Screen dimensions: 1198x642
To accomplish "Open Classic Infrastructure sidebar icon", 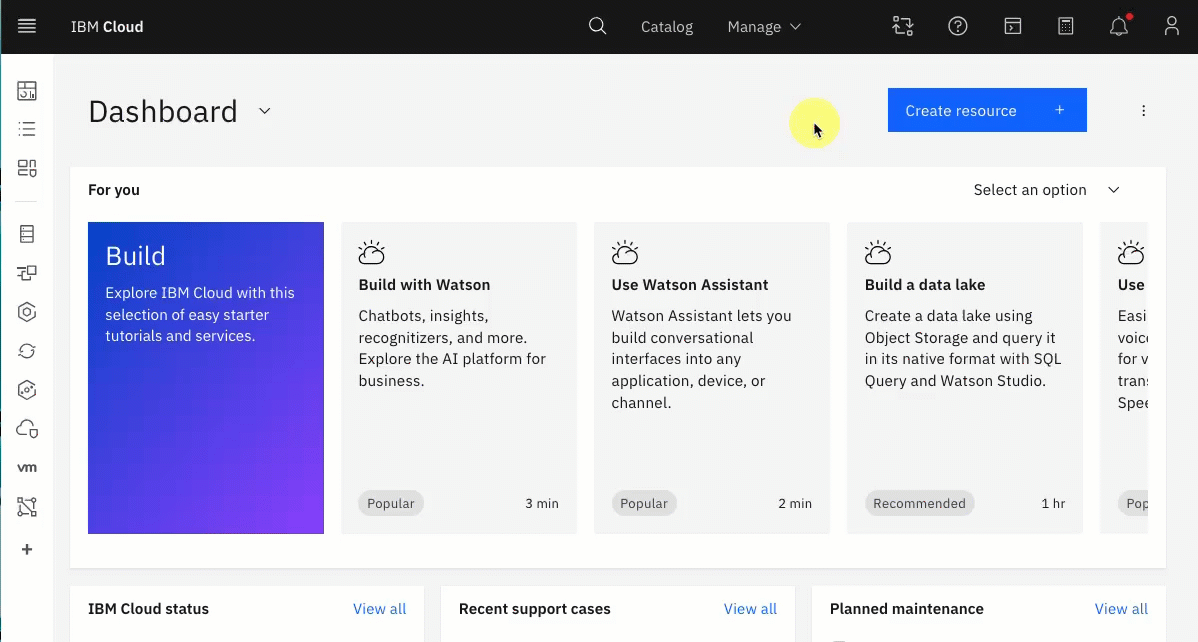I will [x=27, y=234].
